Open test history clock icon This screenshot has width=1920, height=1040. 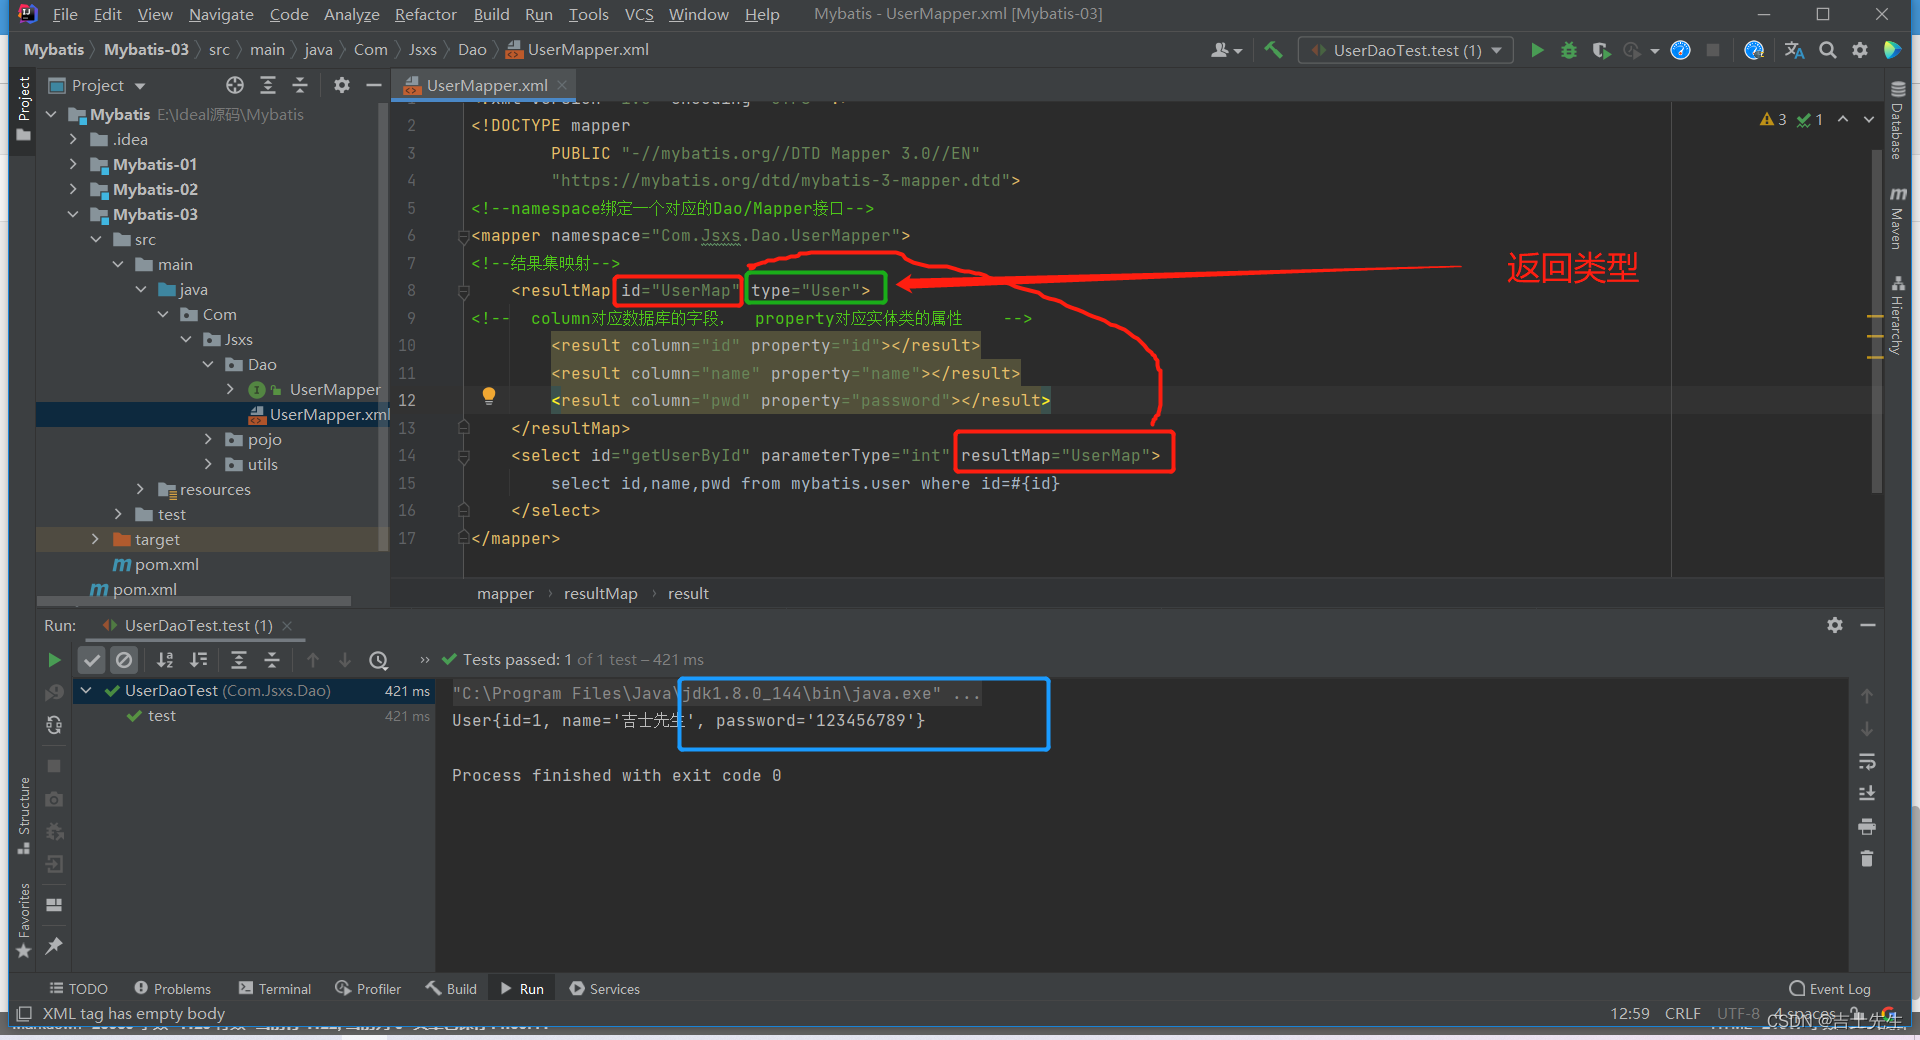pyautogui.click(x=378, y=660)
